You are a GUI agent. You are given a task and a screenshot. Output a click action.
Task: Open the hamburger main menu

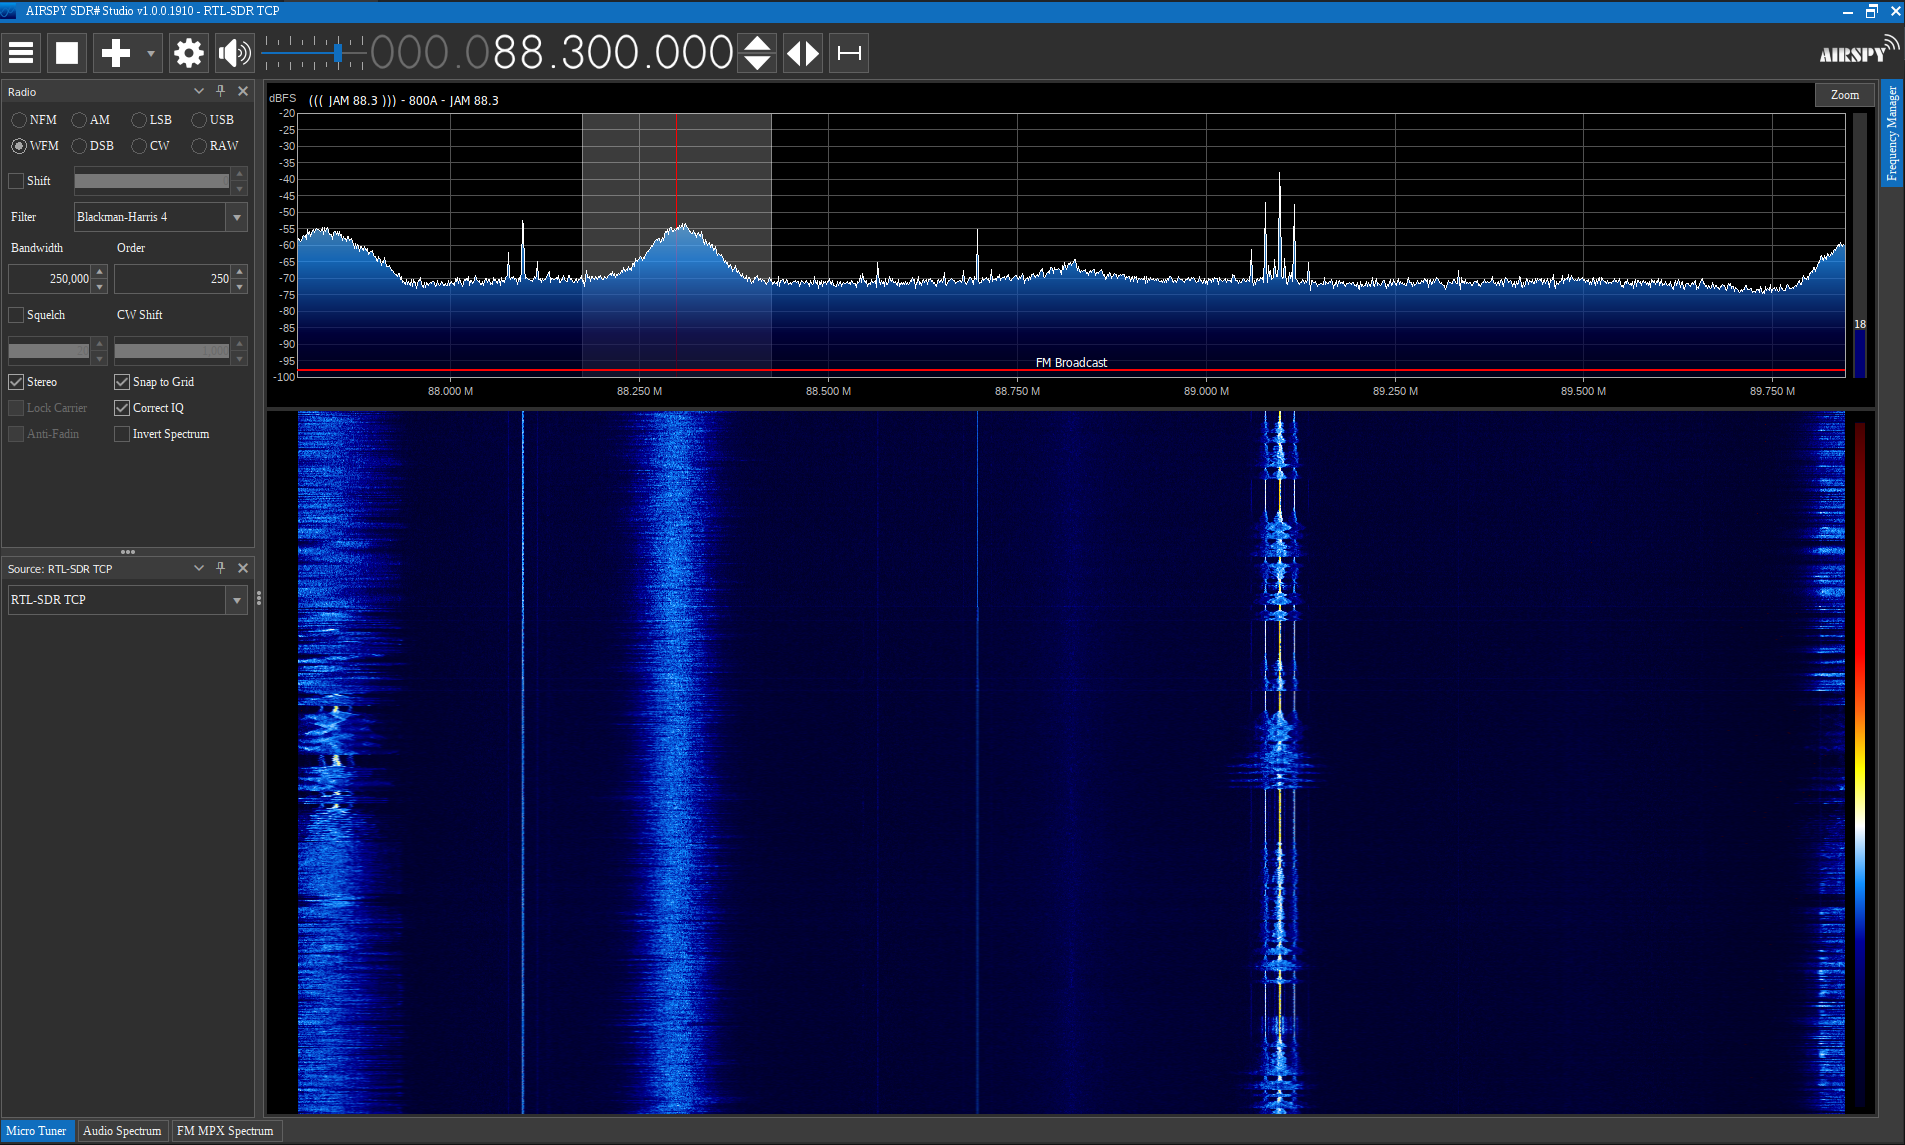coord(21,53)
